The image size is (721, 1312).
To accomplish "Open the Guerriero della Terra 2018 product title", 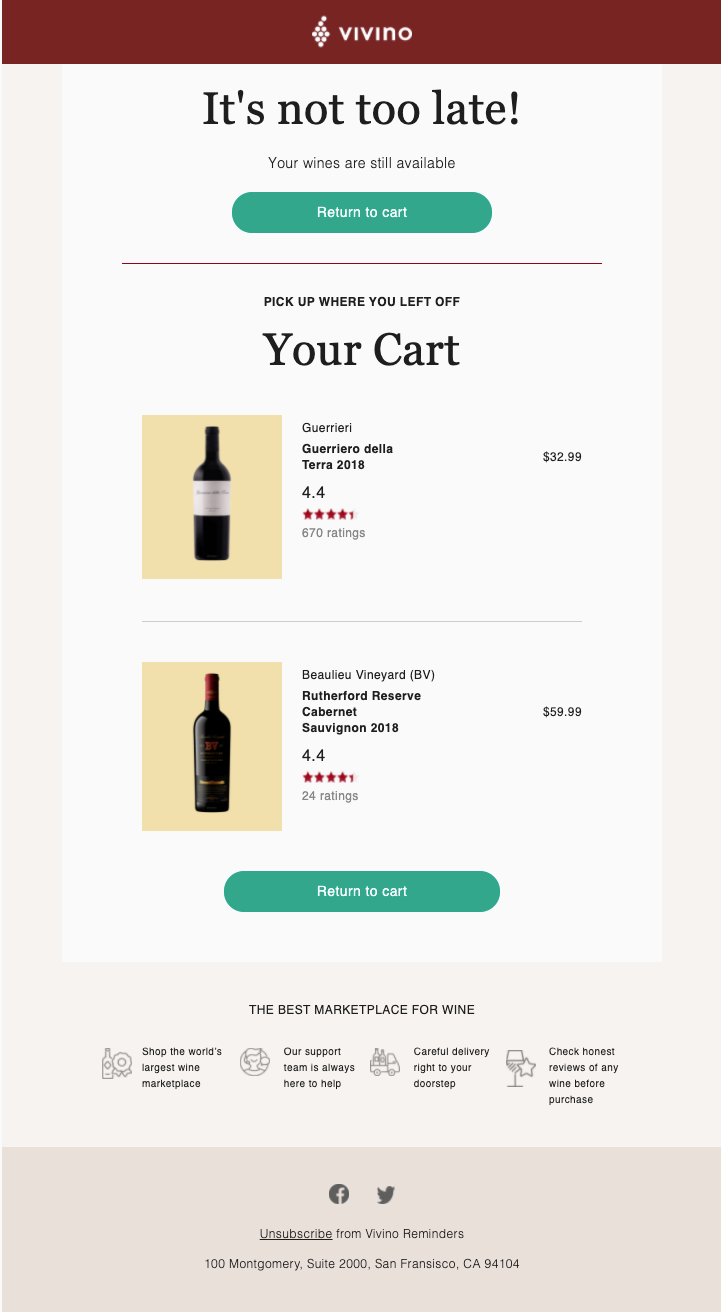I will coord(347,457).
